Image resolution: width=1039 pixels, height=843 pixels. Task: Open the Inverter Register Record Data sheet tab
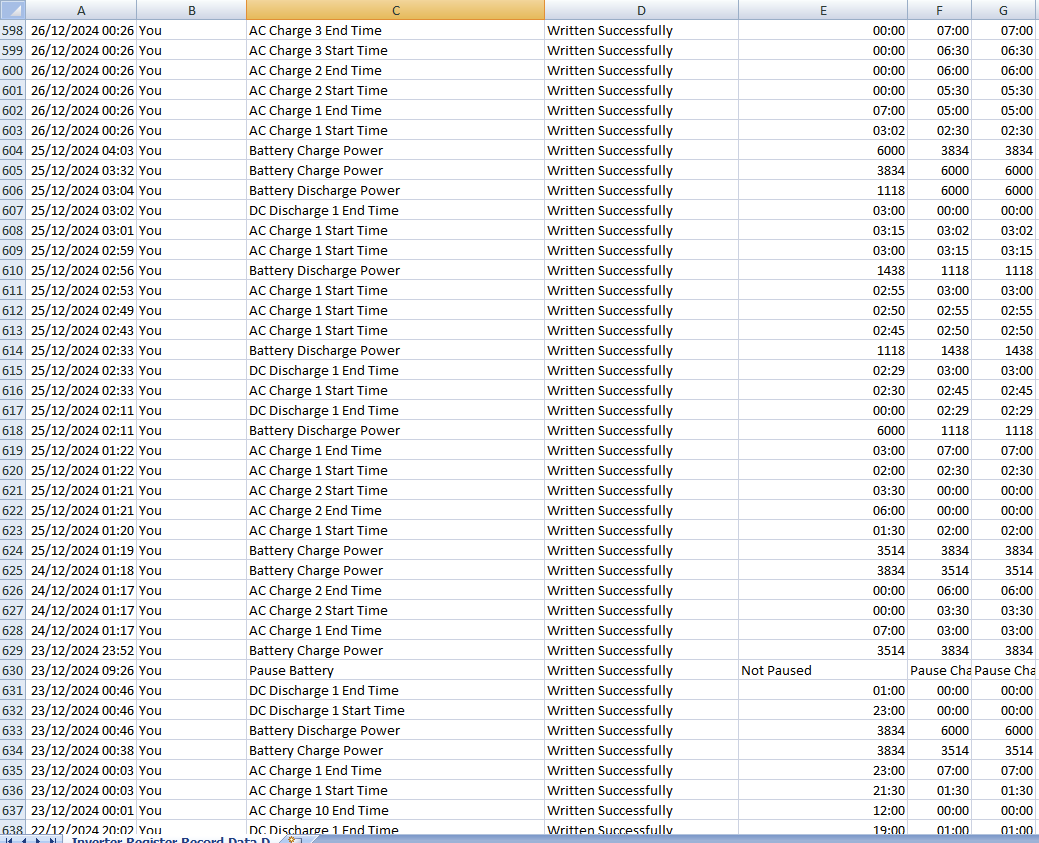pos(171,840)
